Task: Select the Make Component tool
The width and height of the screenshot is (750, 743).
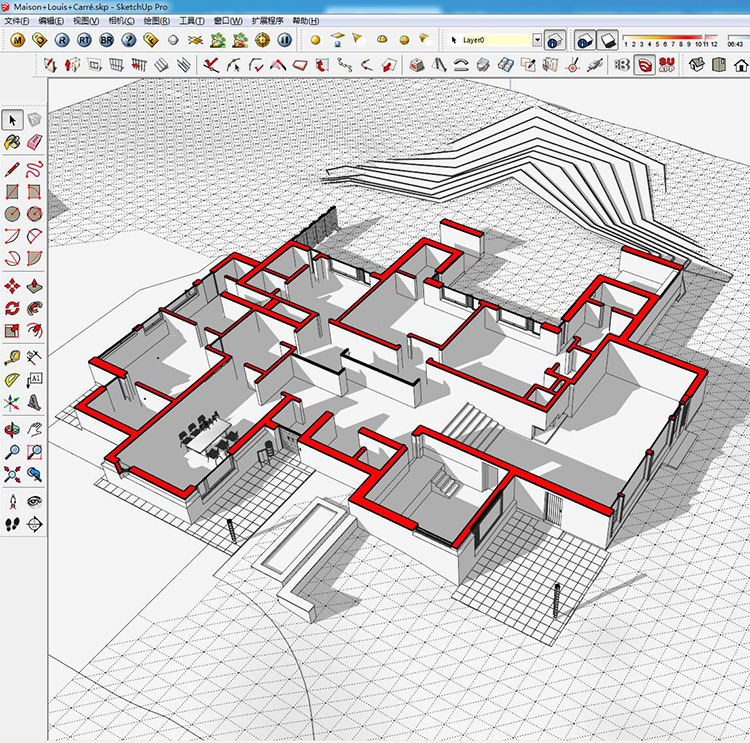Action: [x=34, y=120]
